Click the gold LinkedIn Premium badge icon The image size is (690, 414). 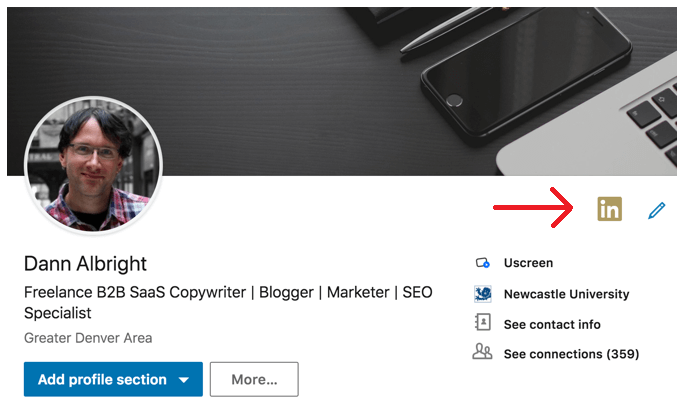609,209
